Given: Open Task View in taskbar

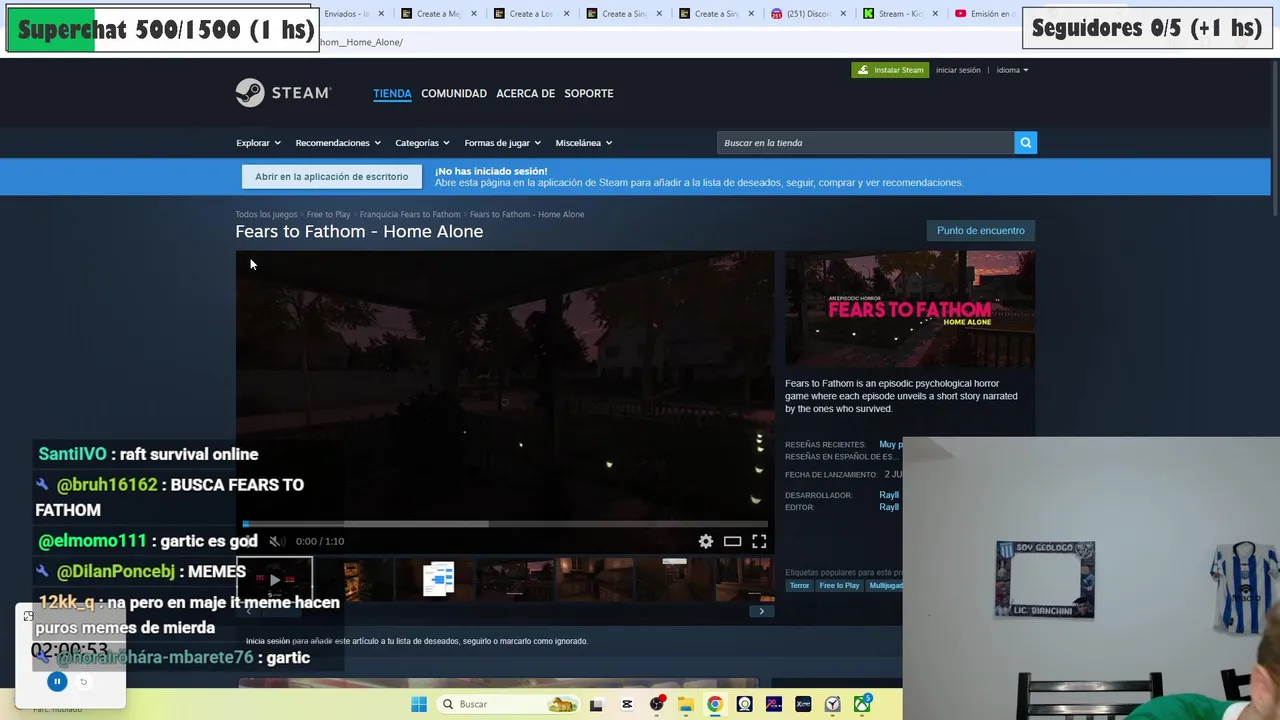Looking at the screenshot, I should (x=596, y=704).
